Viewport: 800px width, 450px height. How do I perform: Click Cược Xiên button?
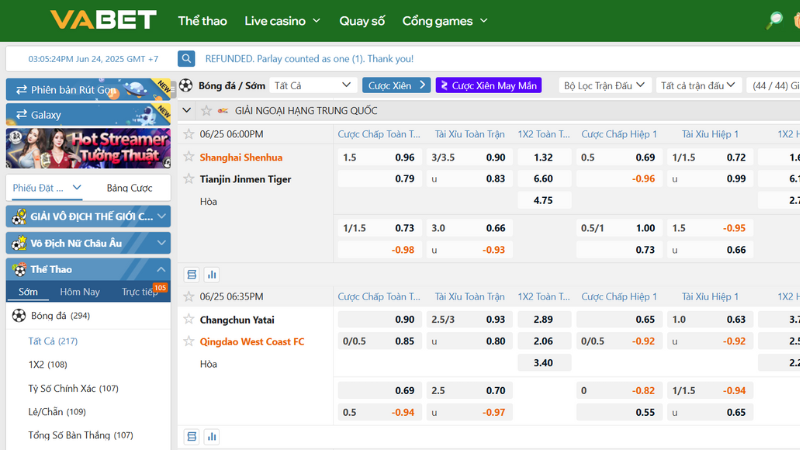pyautogui.click(x=396, y=85)
